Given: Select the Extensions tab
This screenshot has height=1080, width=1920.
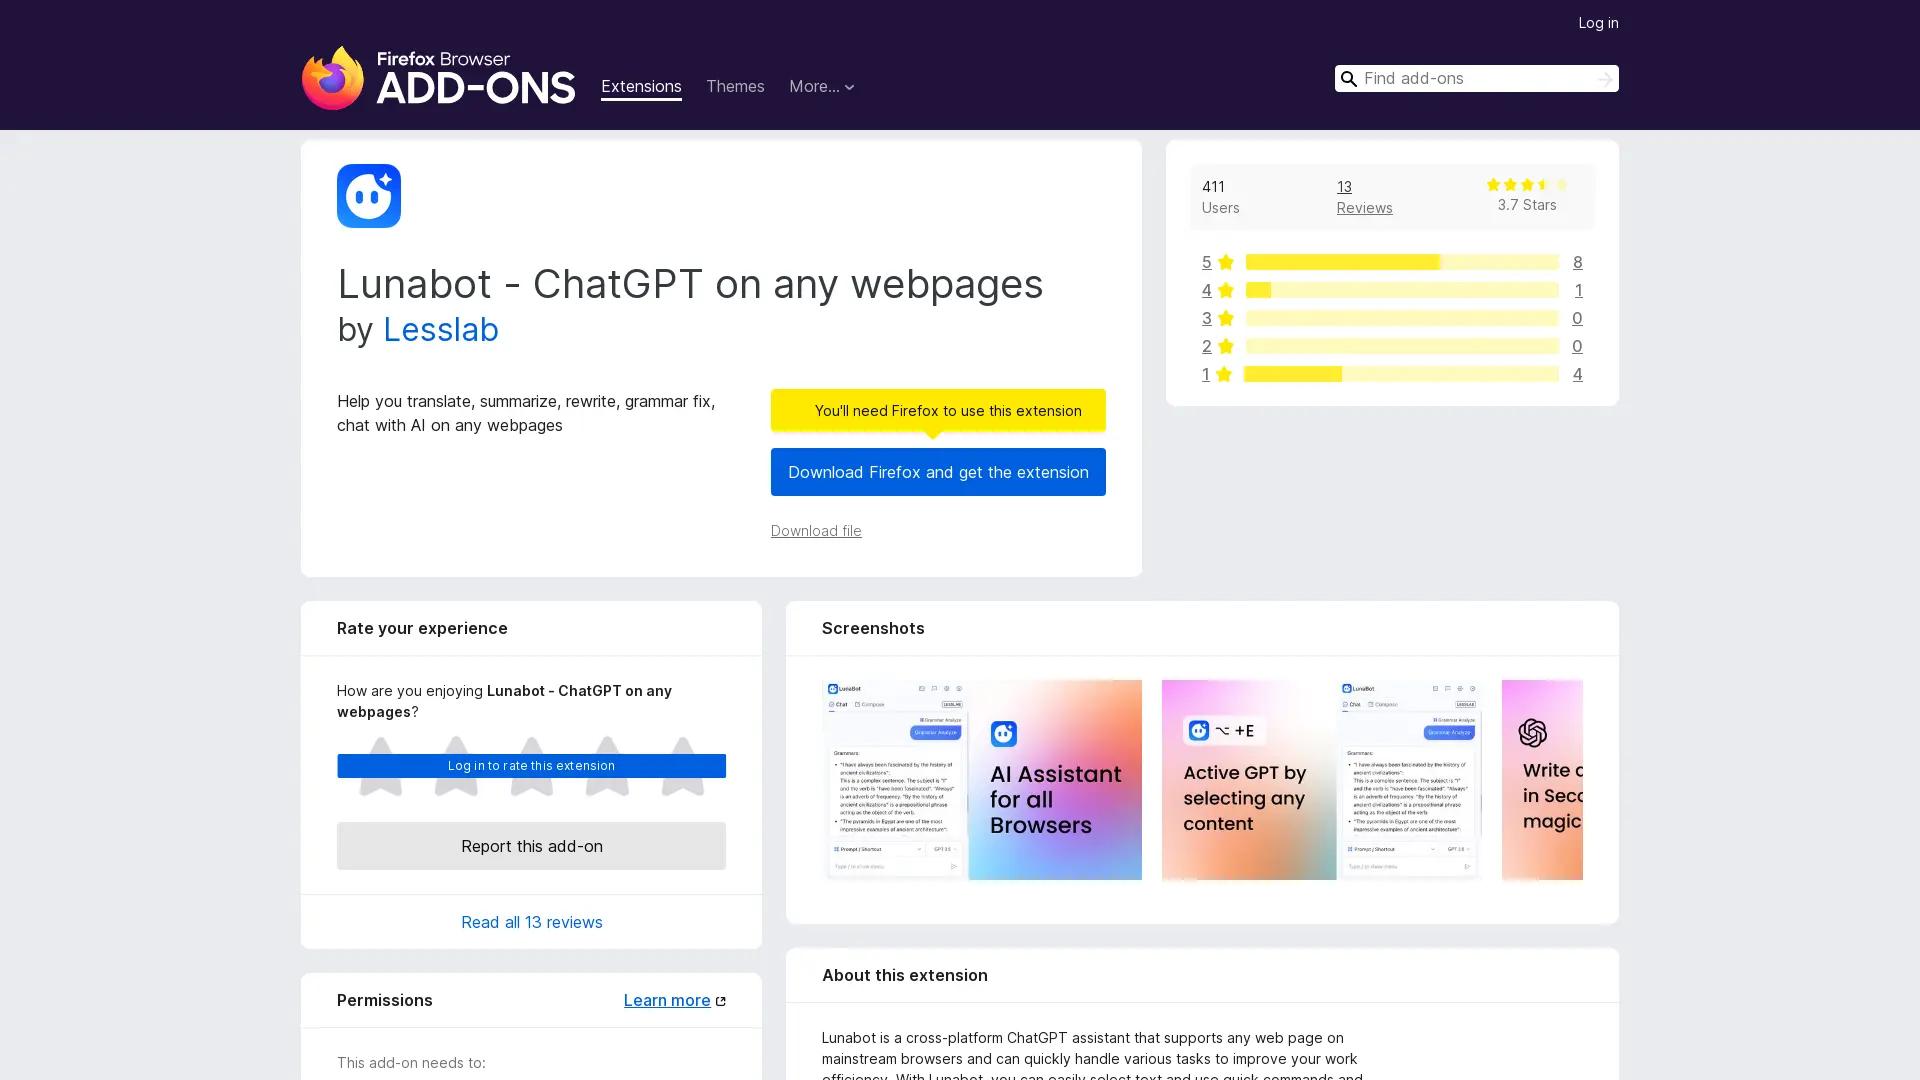Looking at the screenshot, I should pos(640,87).
